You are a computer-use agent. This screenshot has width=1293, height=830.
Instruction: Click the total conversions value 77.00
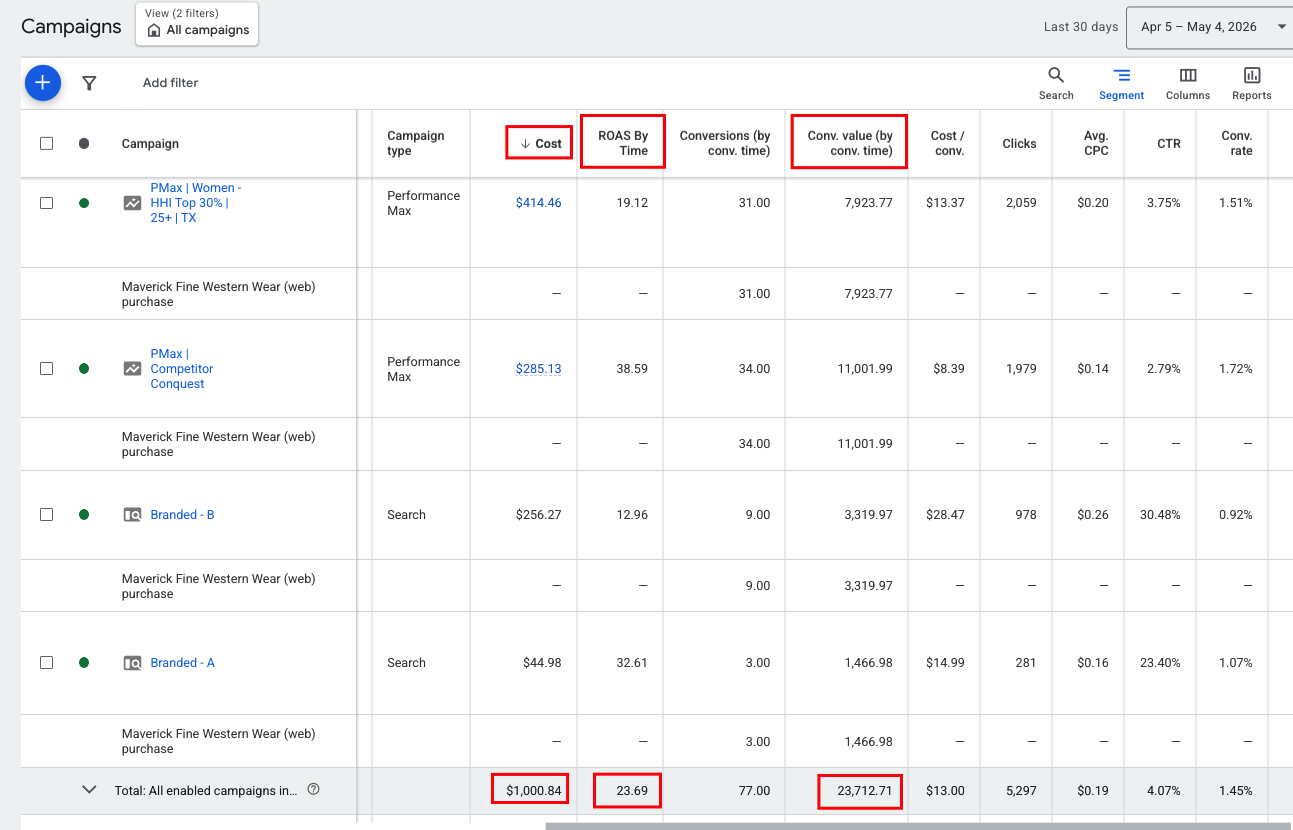click(x=754, y=790)
